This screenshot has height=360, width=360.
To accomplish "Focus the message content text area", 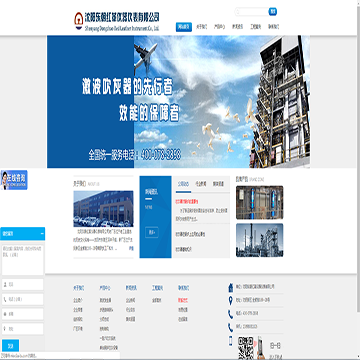I will [23, 260].
